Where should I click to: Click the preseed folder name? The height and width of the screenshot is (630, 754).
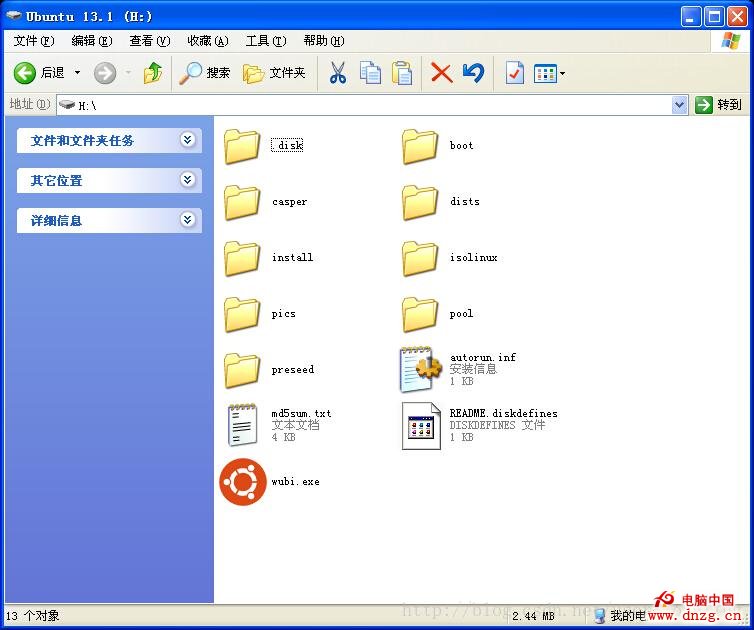point(292,369)
